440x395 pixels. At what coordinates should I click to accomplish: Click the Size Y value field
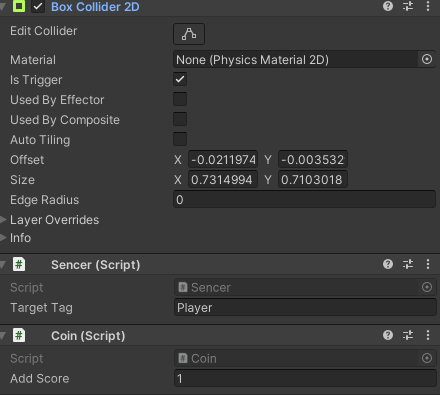pyautogui.click(x=313, y=180)
